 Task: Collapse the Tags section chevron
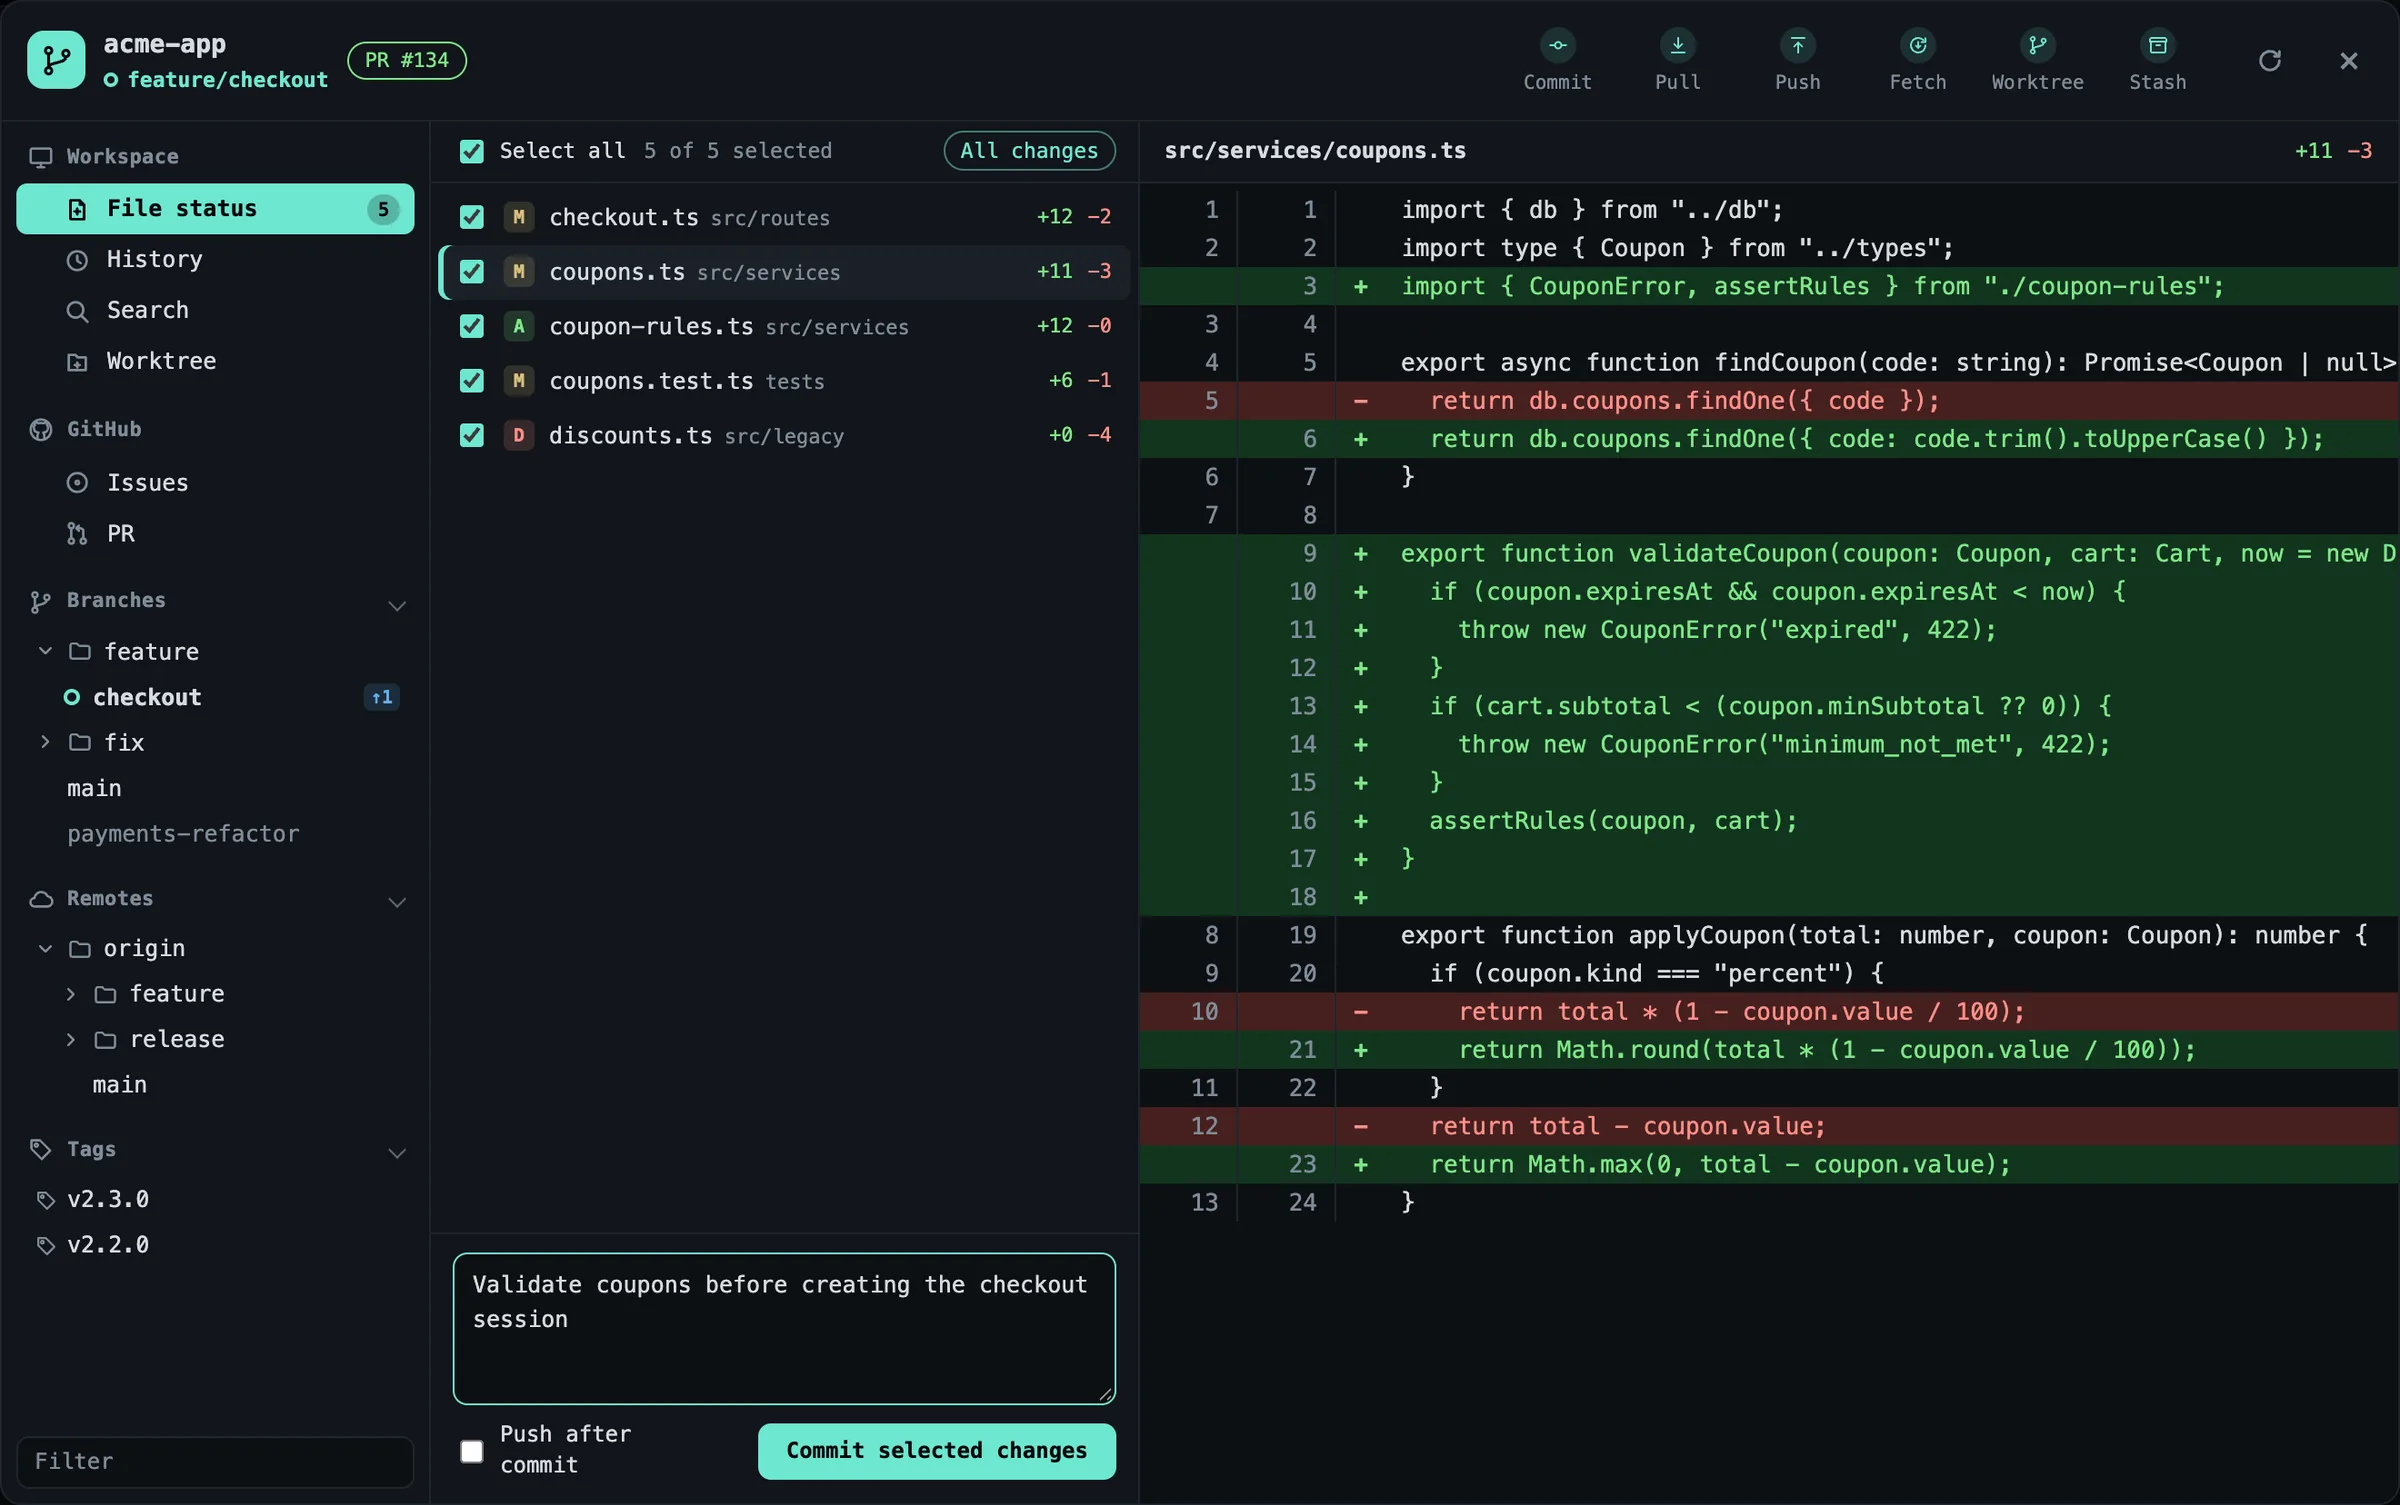pos(397,1154)
